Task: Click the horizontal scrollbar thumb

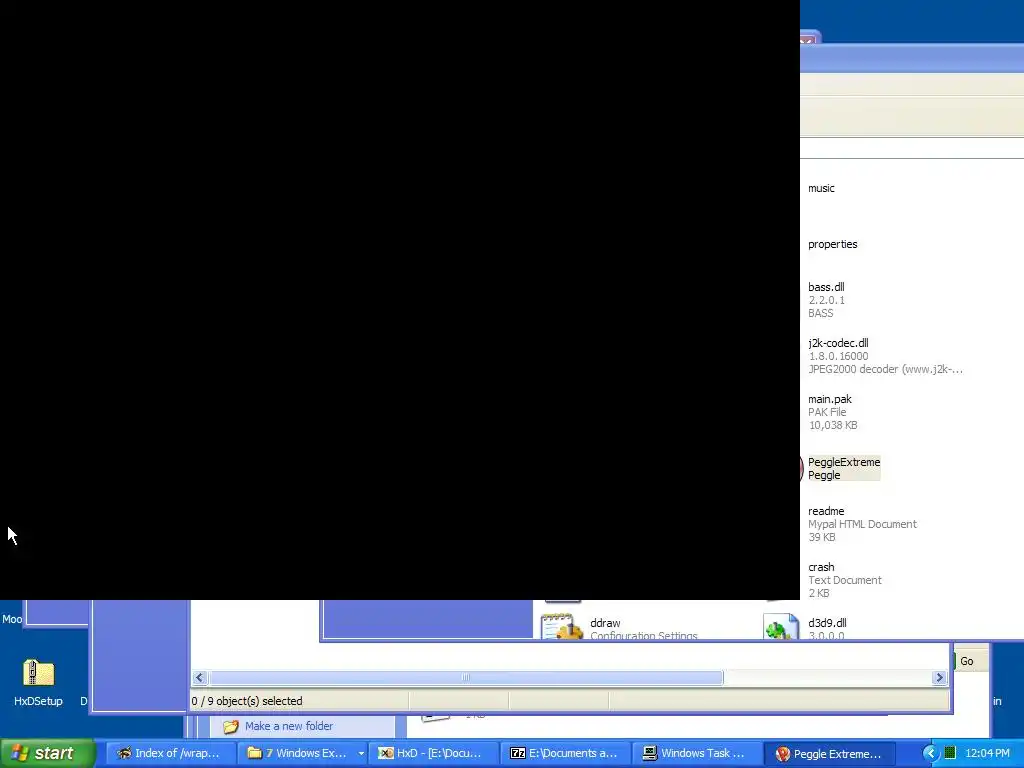Action: [x=466, y=677]
